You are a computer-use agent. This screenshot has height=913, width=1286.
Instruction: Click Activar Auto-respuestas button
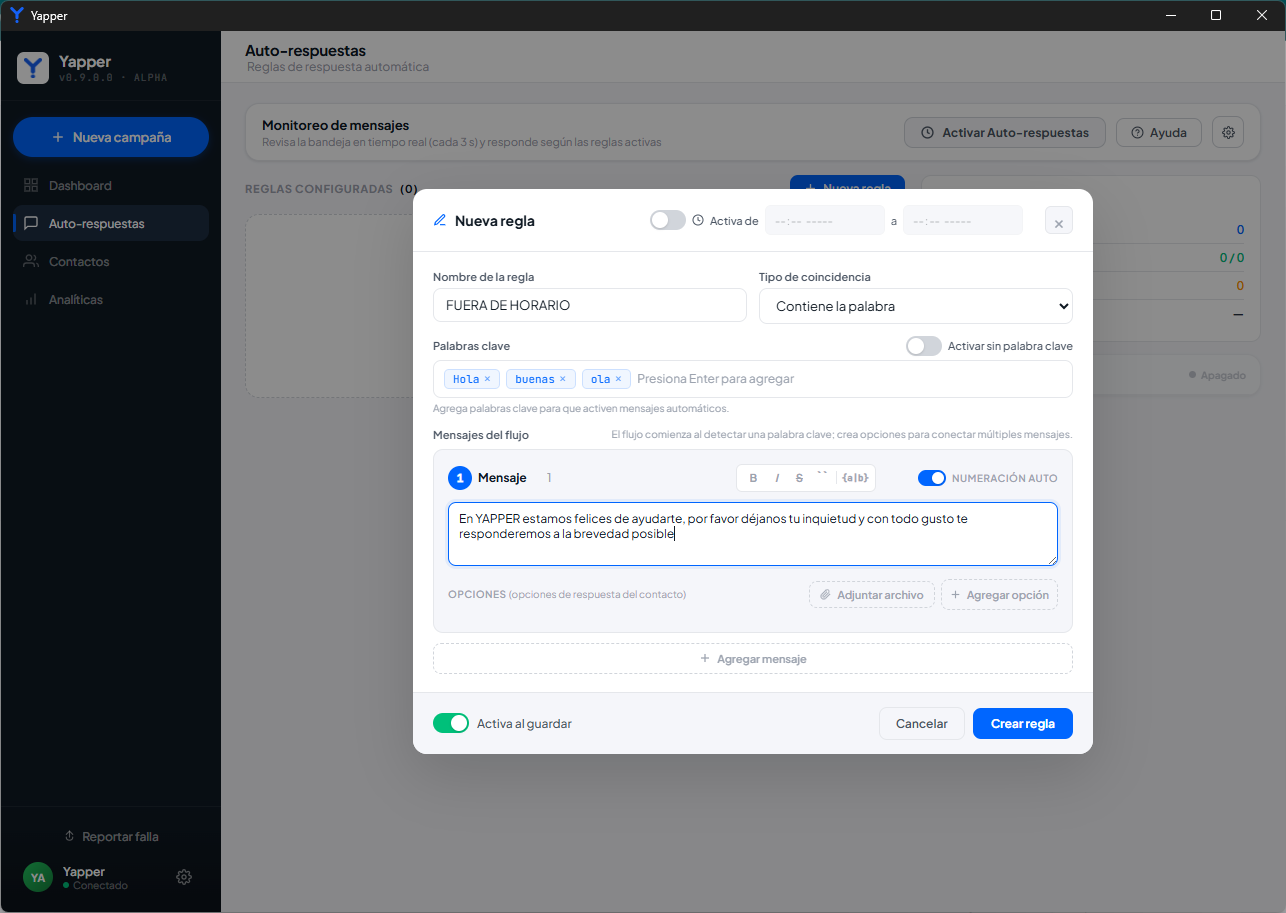tap(1005, 132)
